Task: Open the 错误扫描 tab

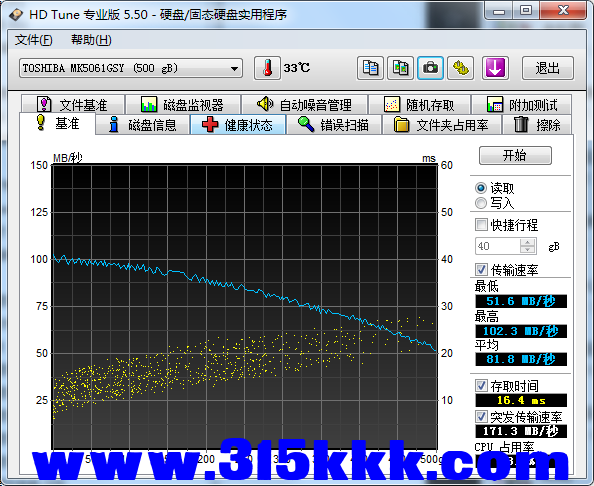Action: coord(334,125)
